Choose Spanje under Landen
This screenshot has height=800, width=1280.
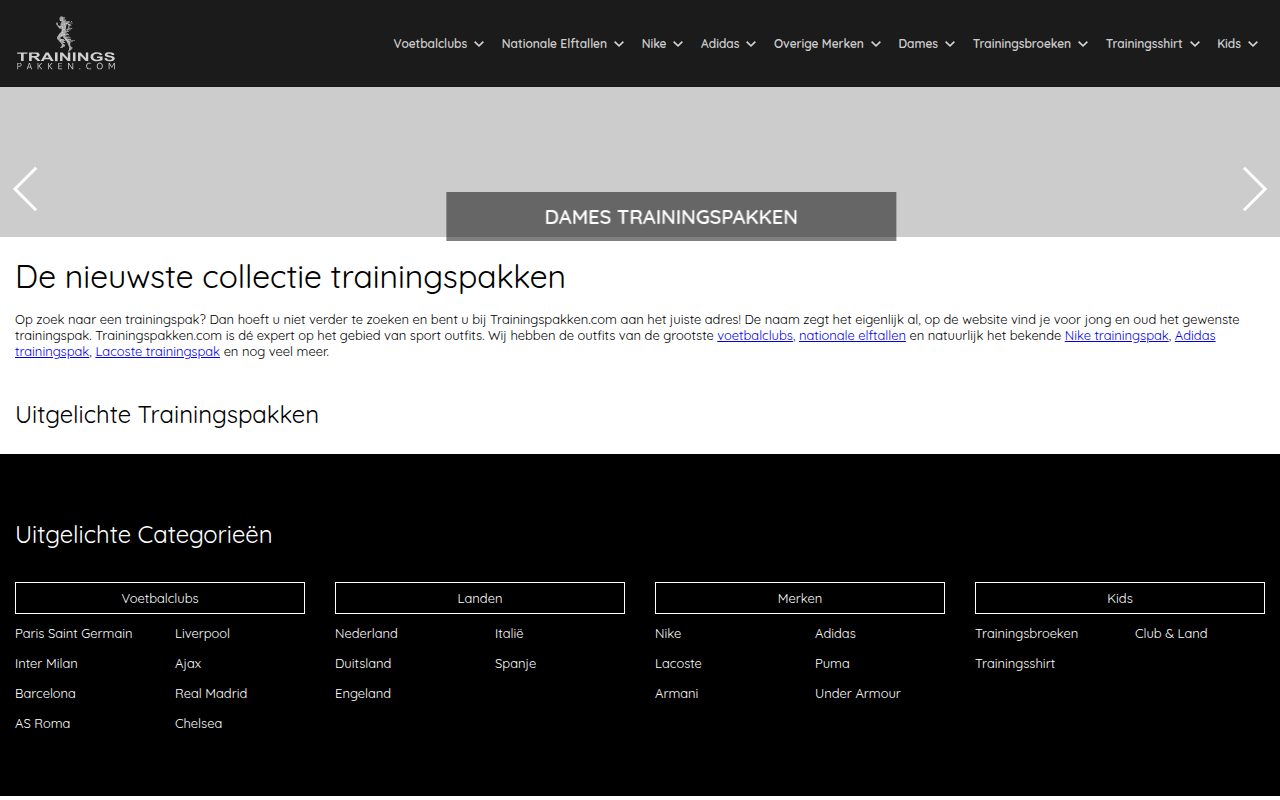coord(515,664)
